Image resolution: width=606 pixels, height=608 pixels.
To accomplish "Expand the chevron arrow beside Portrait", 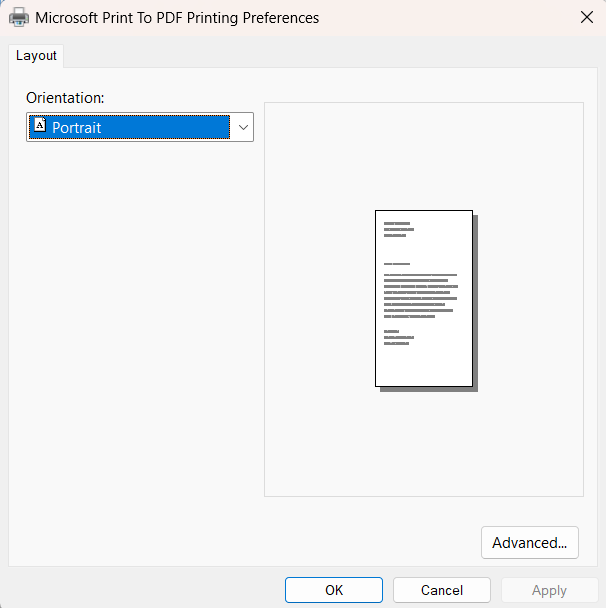I will click(x=242, y=127).
